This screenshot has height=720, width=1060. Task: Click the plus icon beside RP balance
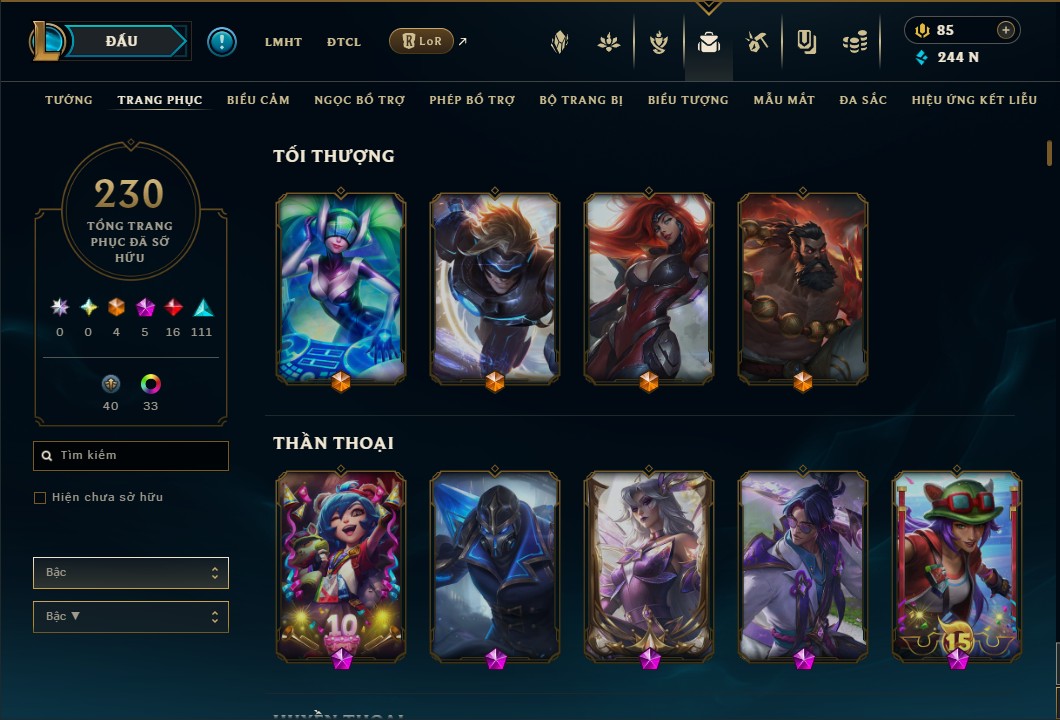pyautogui.click(x=1006, y=30)
